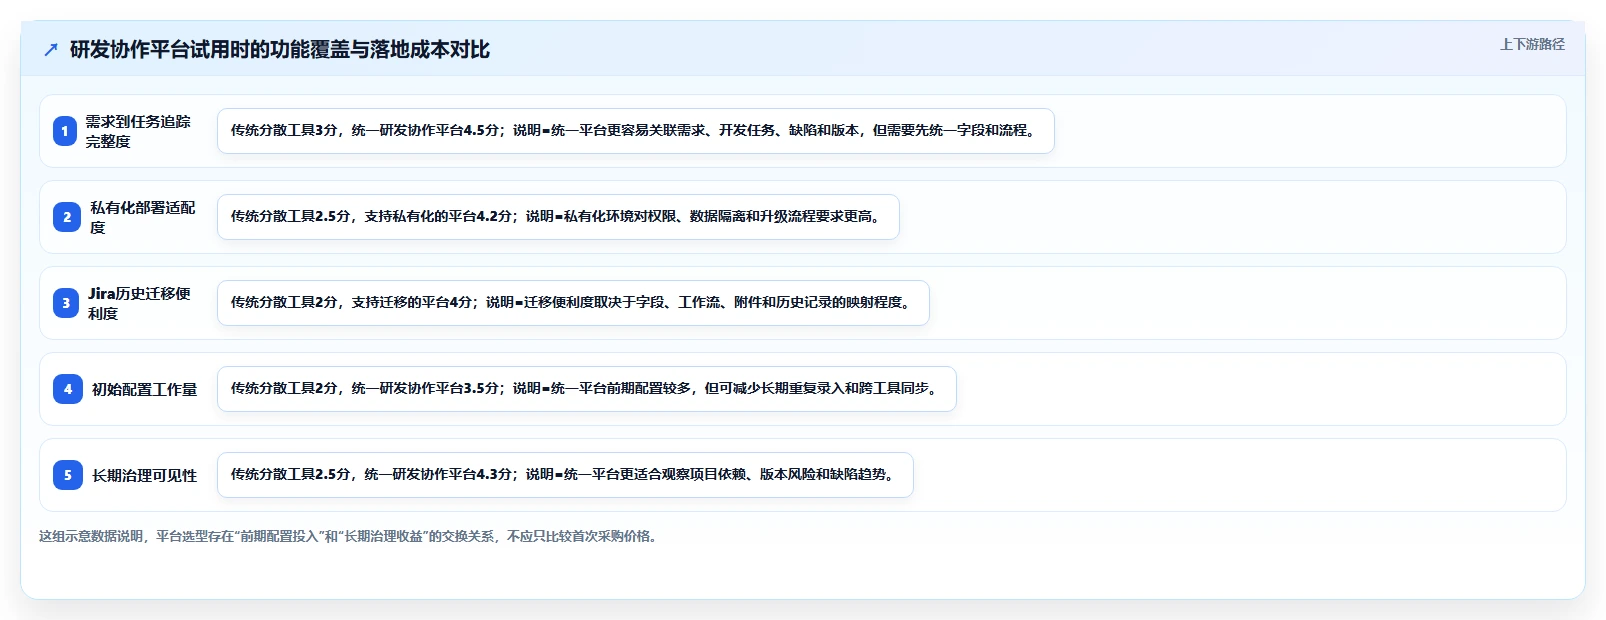Click description mentioning 支持私有化的平台4.2分
Image resolution: width=1606 pixels, height=620 pixels.
pyautogui.click(x=558, y=217)
